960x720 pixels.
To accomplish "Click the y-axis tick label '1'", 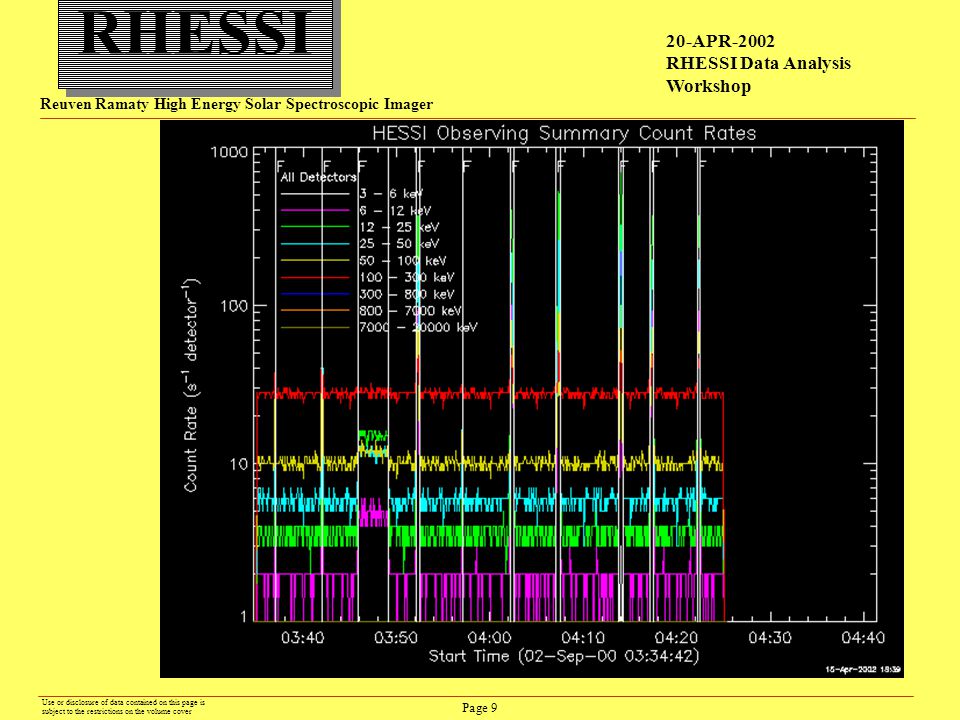I will point(244,617).
